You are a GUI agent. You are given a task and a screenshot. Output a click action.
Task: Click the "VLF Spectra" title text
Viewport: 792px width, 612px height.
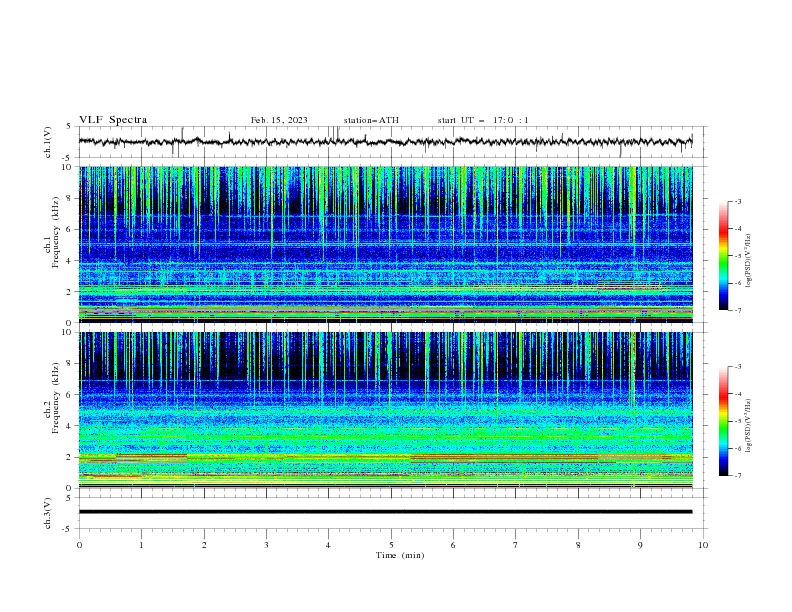click(113, 120)
